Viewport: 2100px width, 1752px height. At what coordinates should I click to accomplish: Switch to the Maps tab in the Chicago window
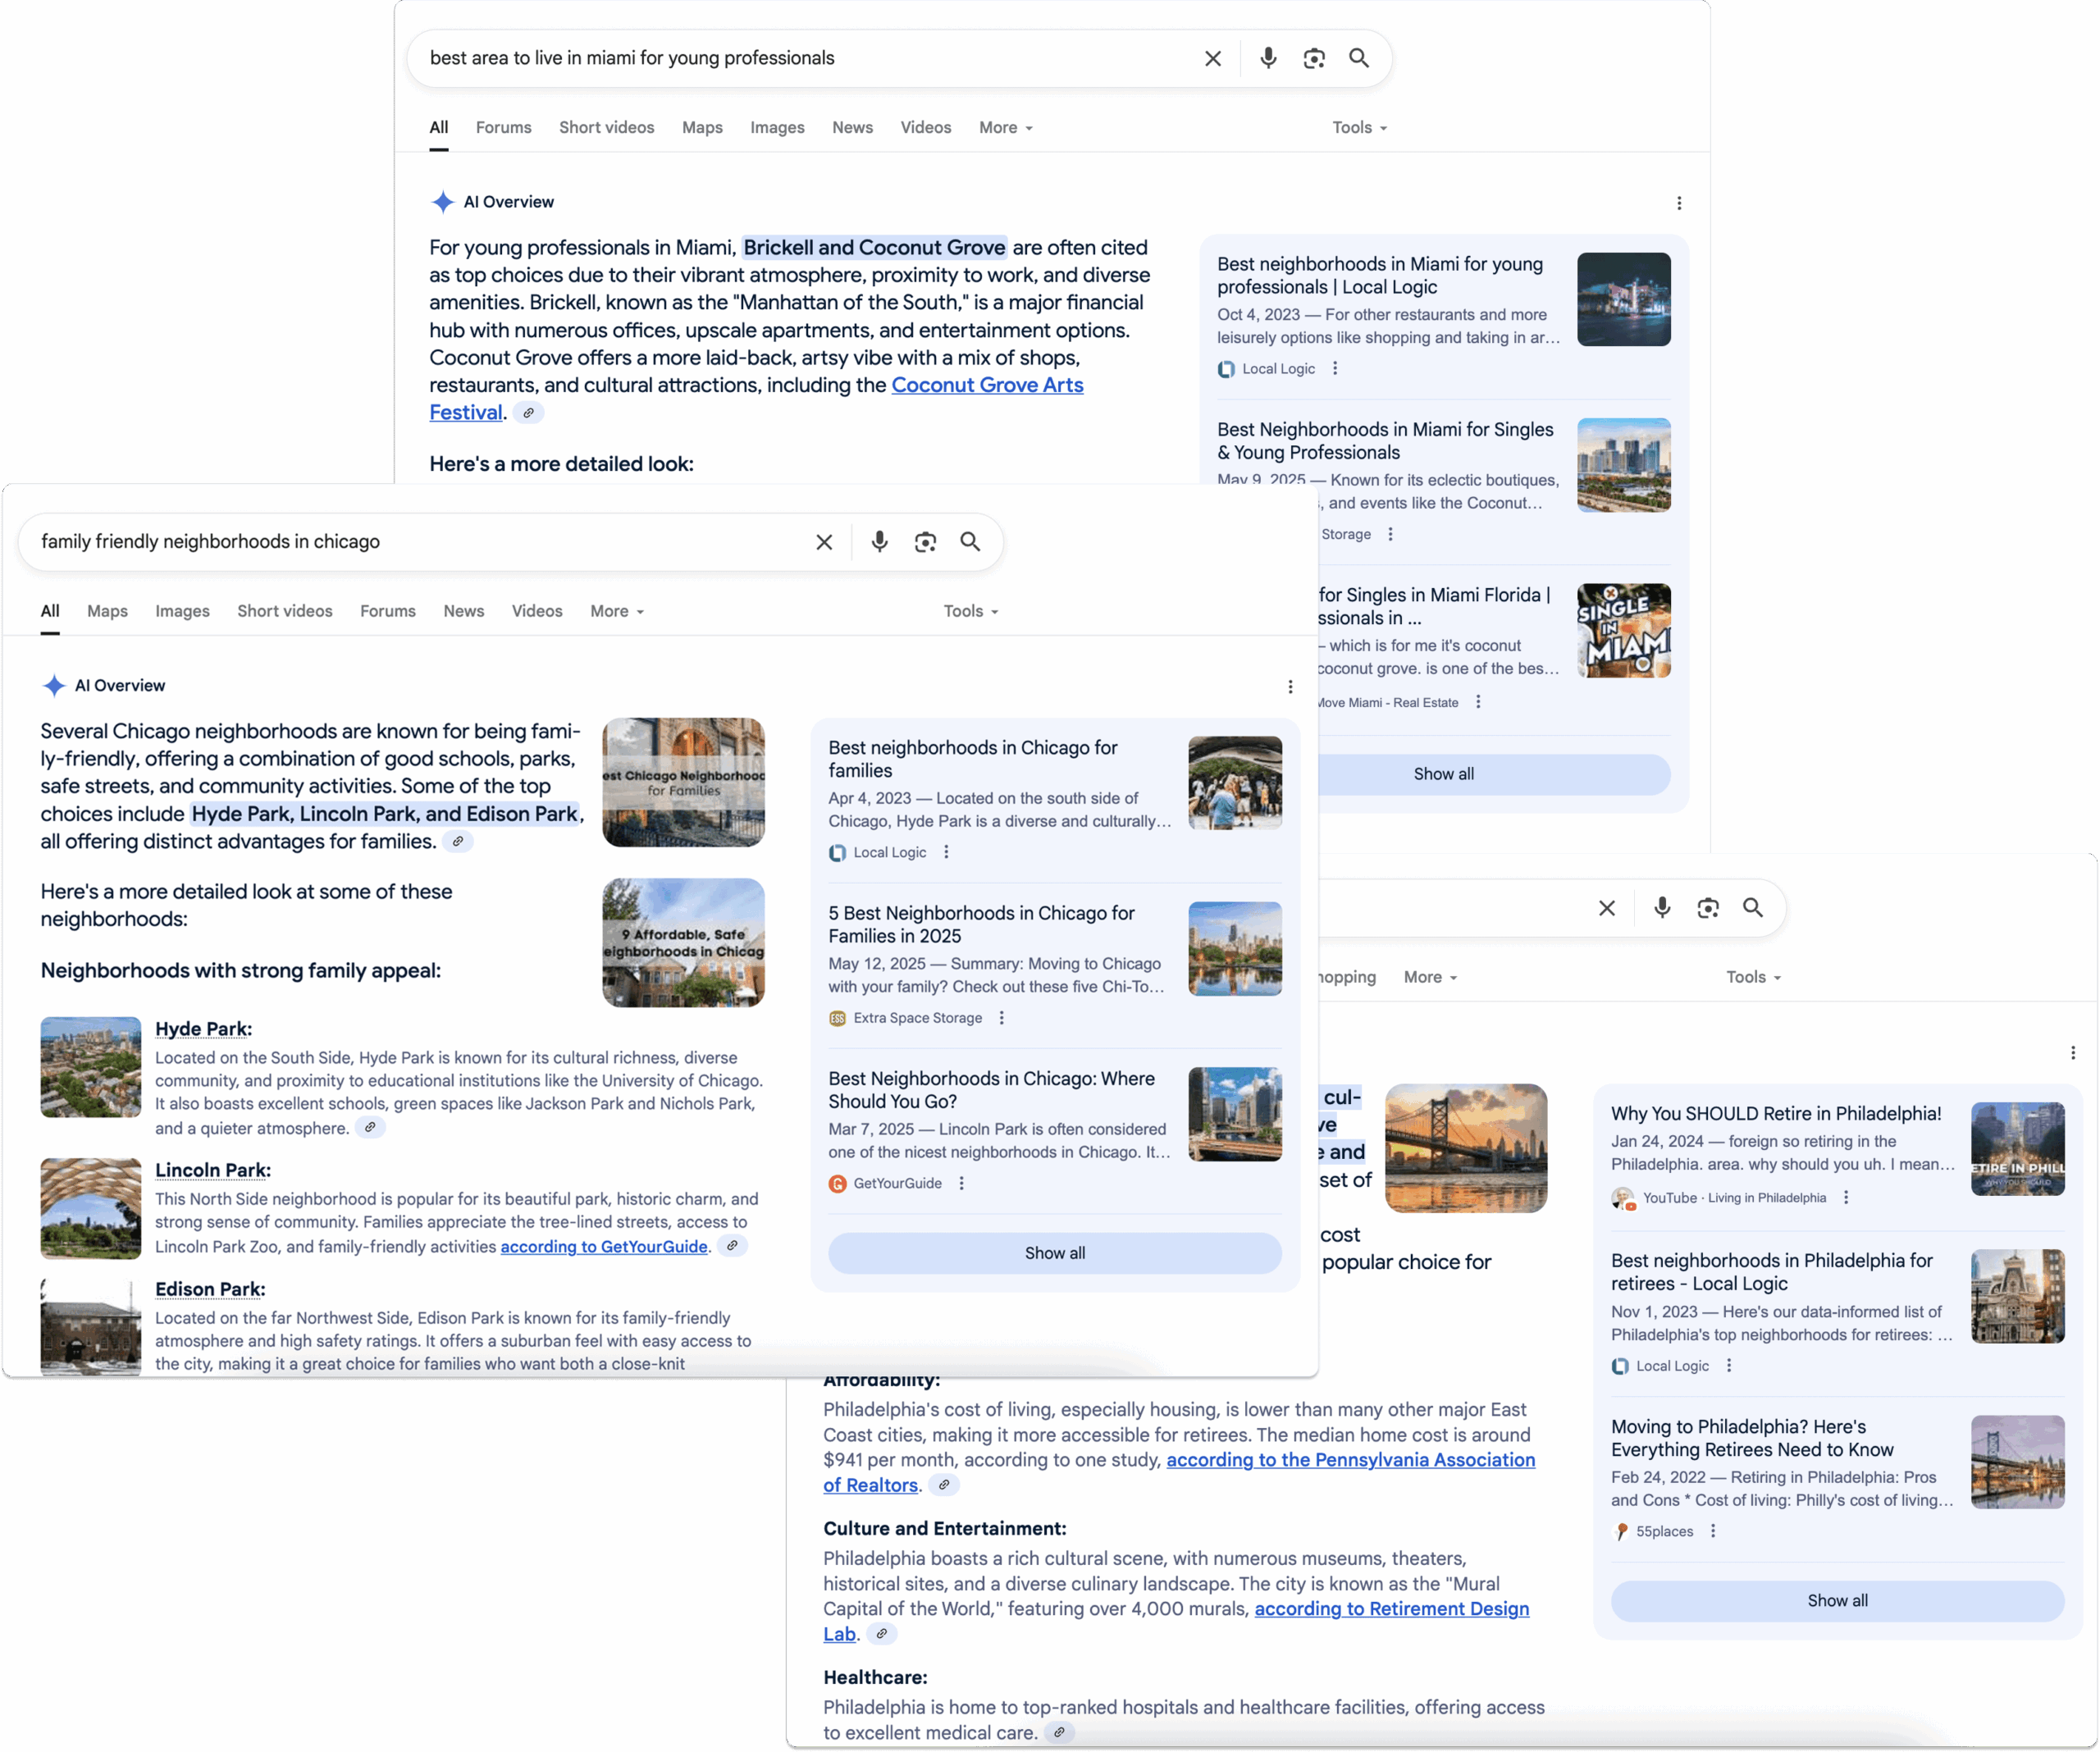(107, 611)
